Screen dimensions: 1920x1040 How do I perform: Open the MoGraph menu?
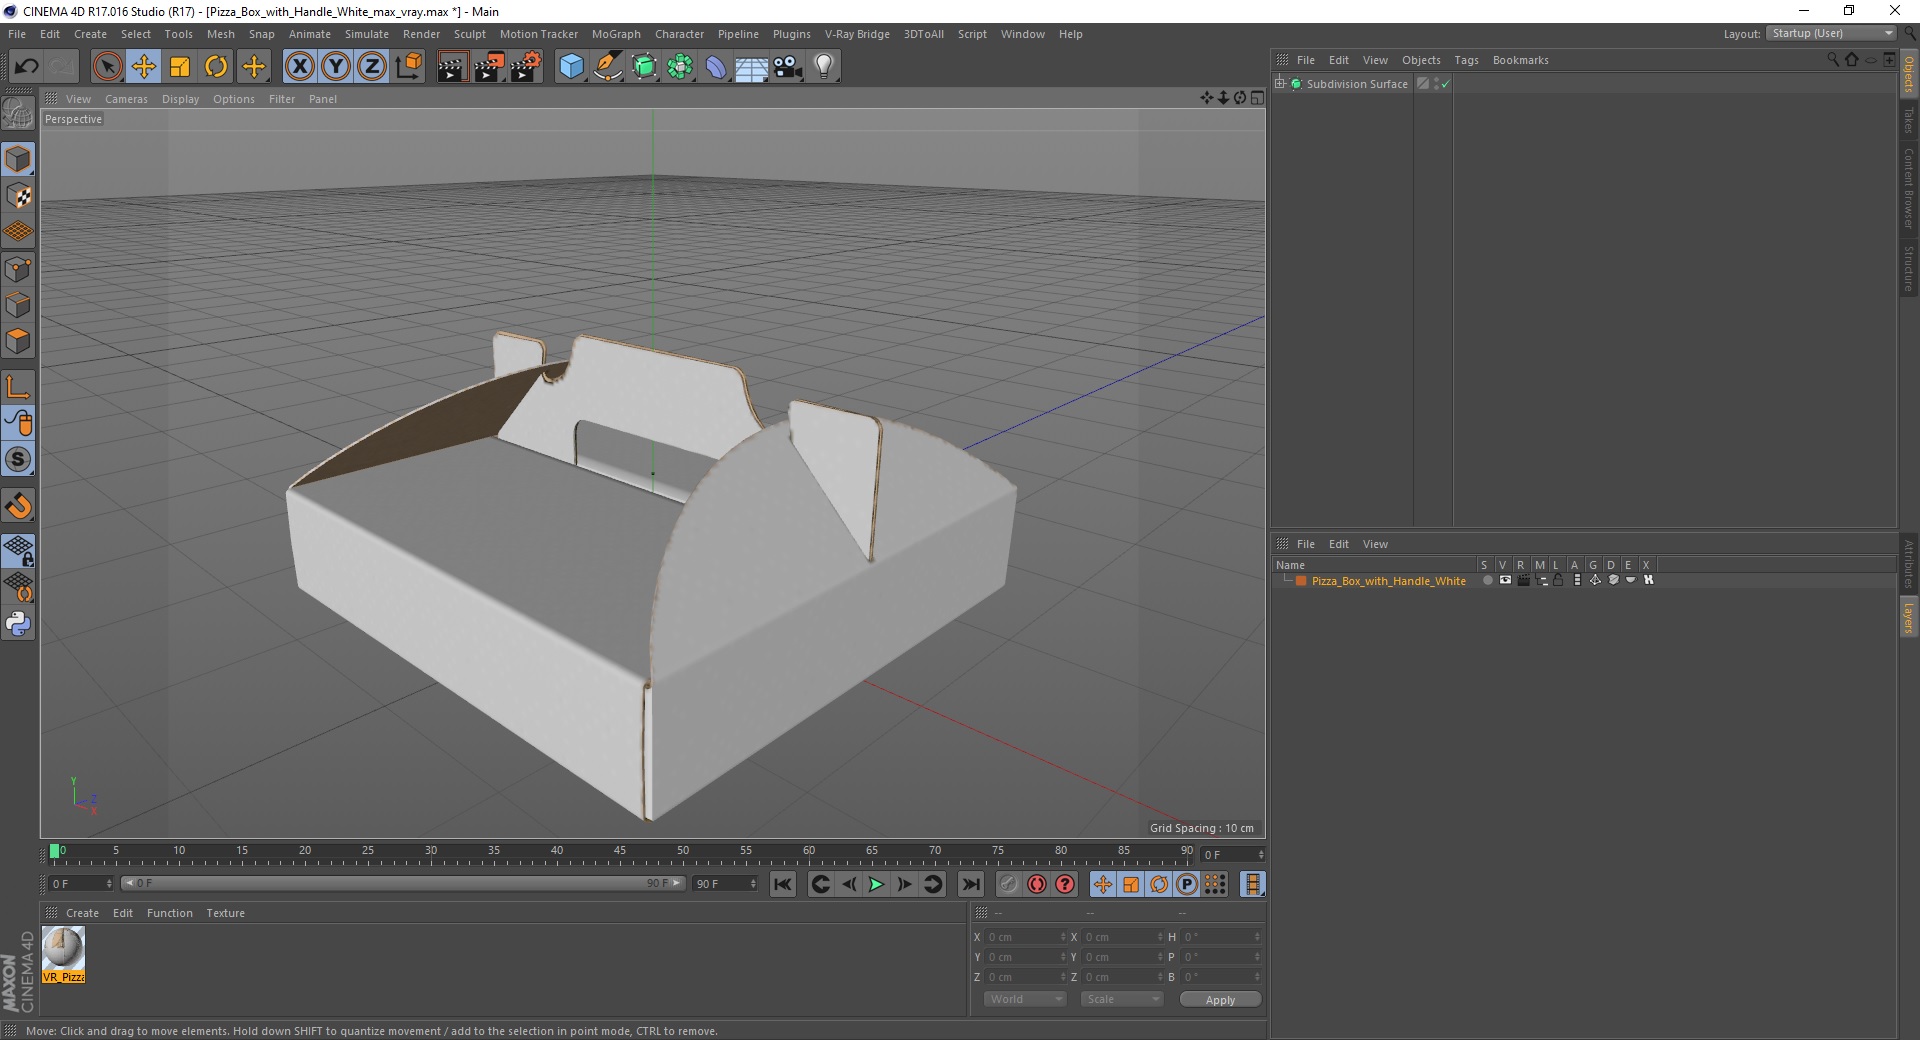[x=616, y=34]
